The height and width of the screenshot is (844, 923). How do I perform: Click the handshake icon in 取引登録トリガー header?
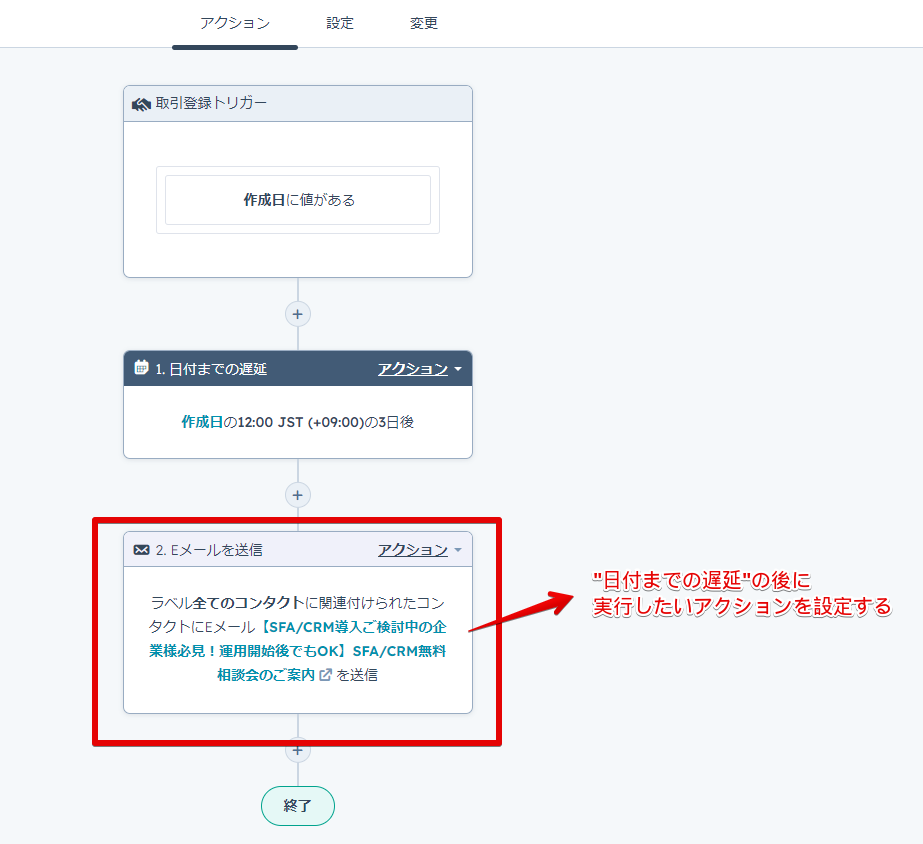pyautogui.click(x=141, y=104)
